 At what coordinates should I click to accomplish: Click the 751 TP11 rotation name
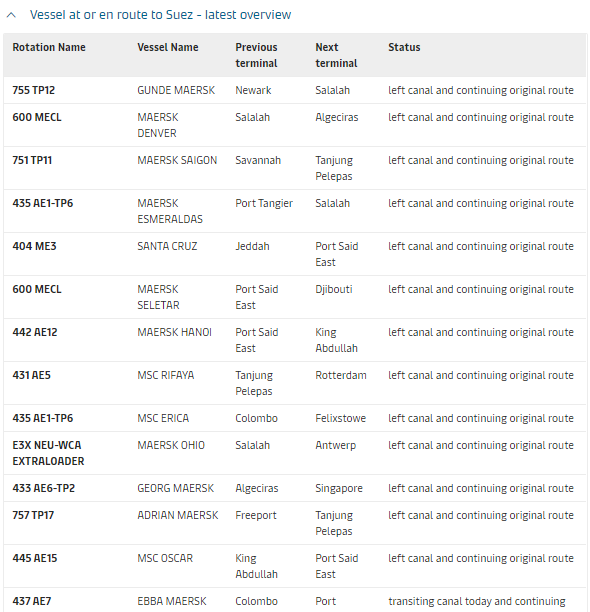pos(32,160)
